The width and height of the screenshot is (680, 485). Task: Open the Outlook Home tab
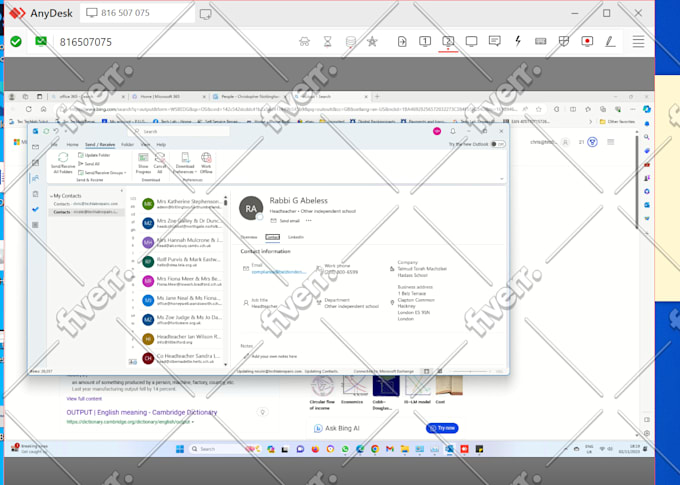coord(72,144)
